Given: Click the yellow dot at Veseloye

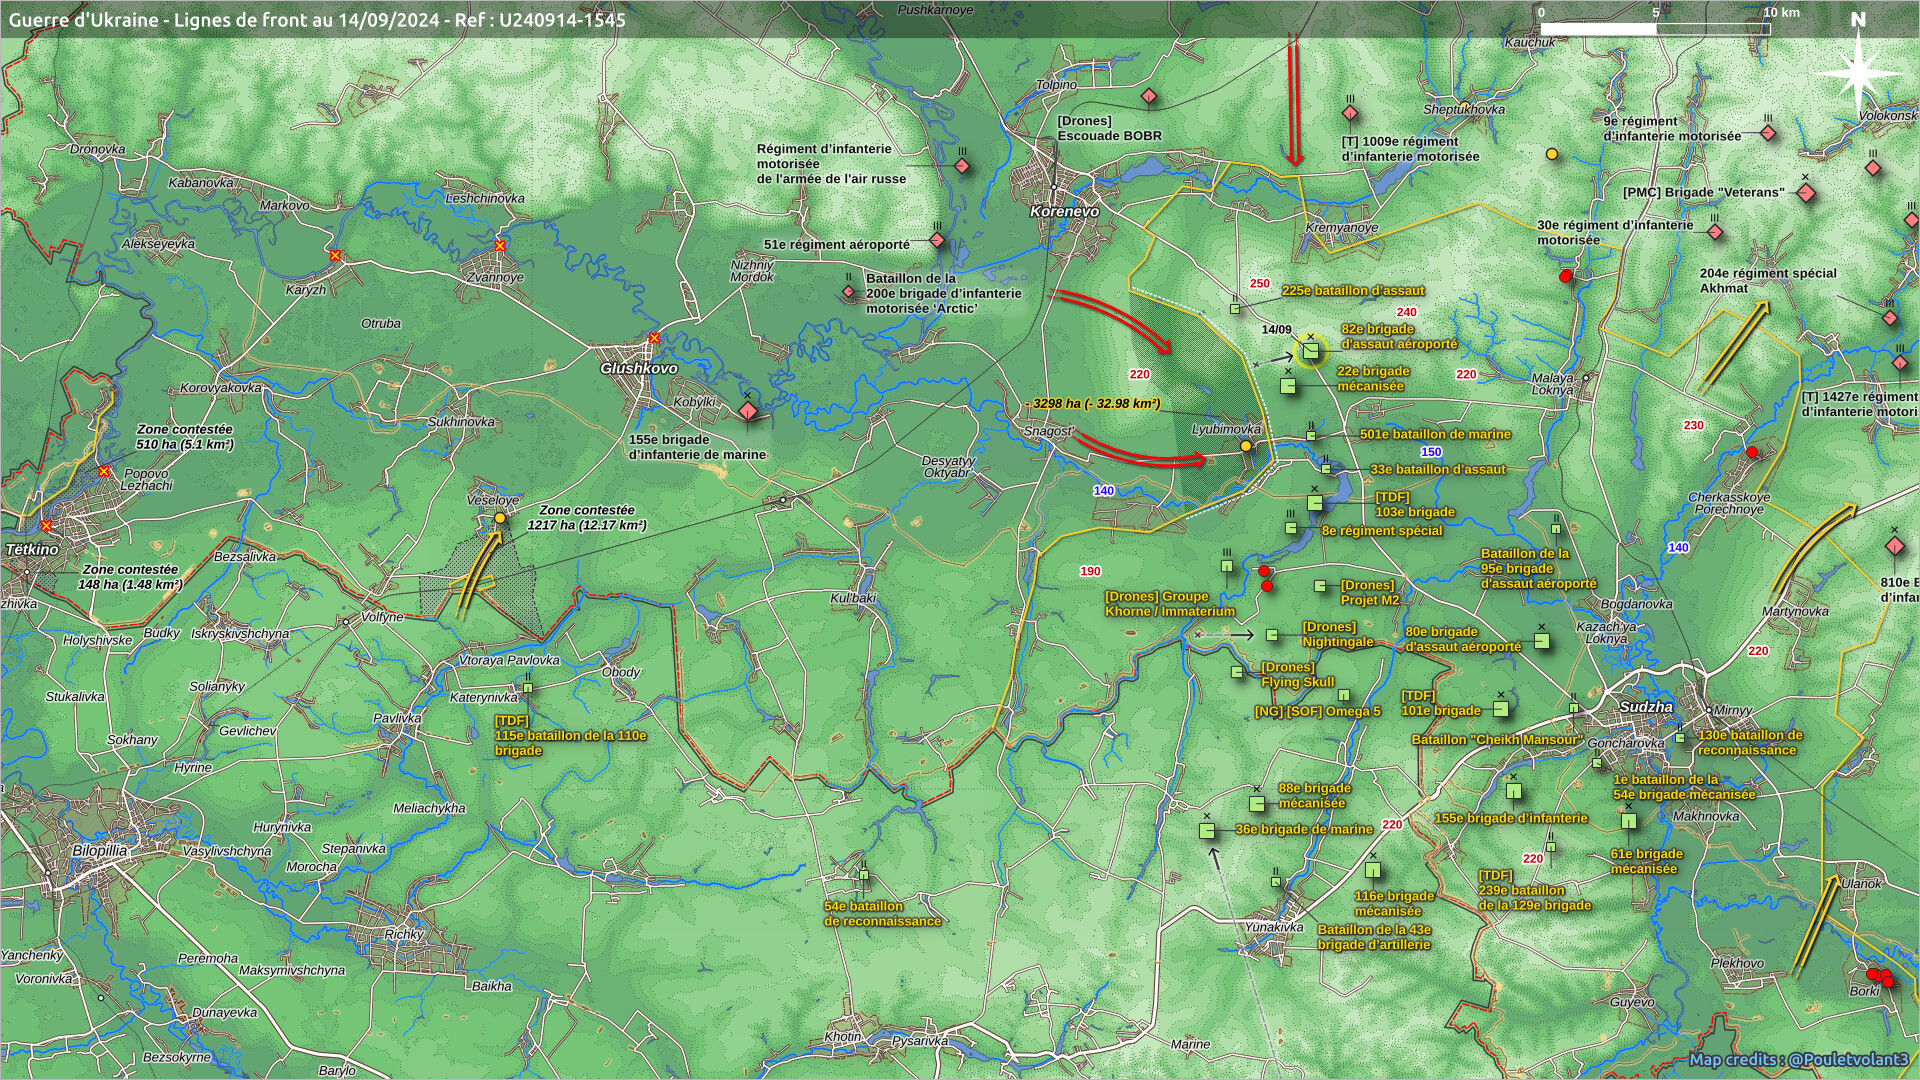Looking at the screenshot, I should pos(500,518).
